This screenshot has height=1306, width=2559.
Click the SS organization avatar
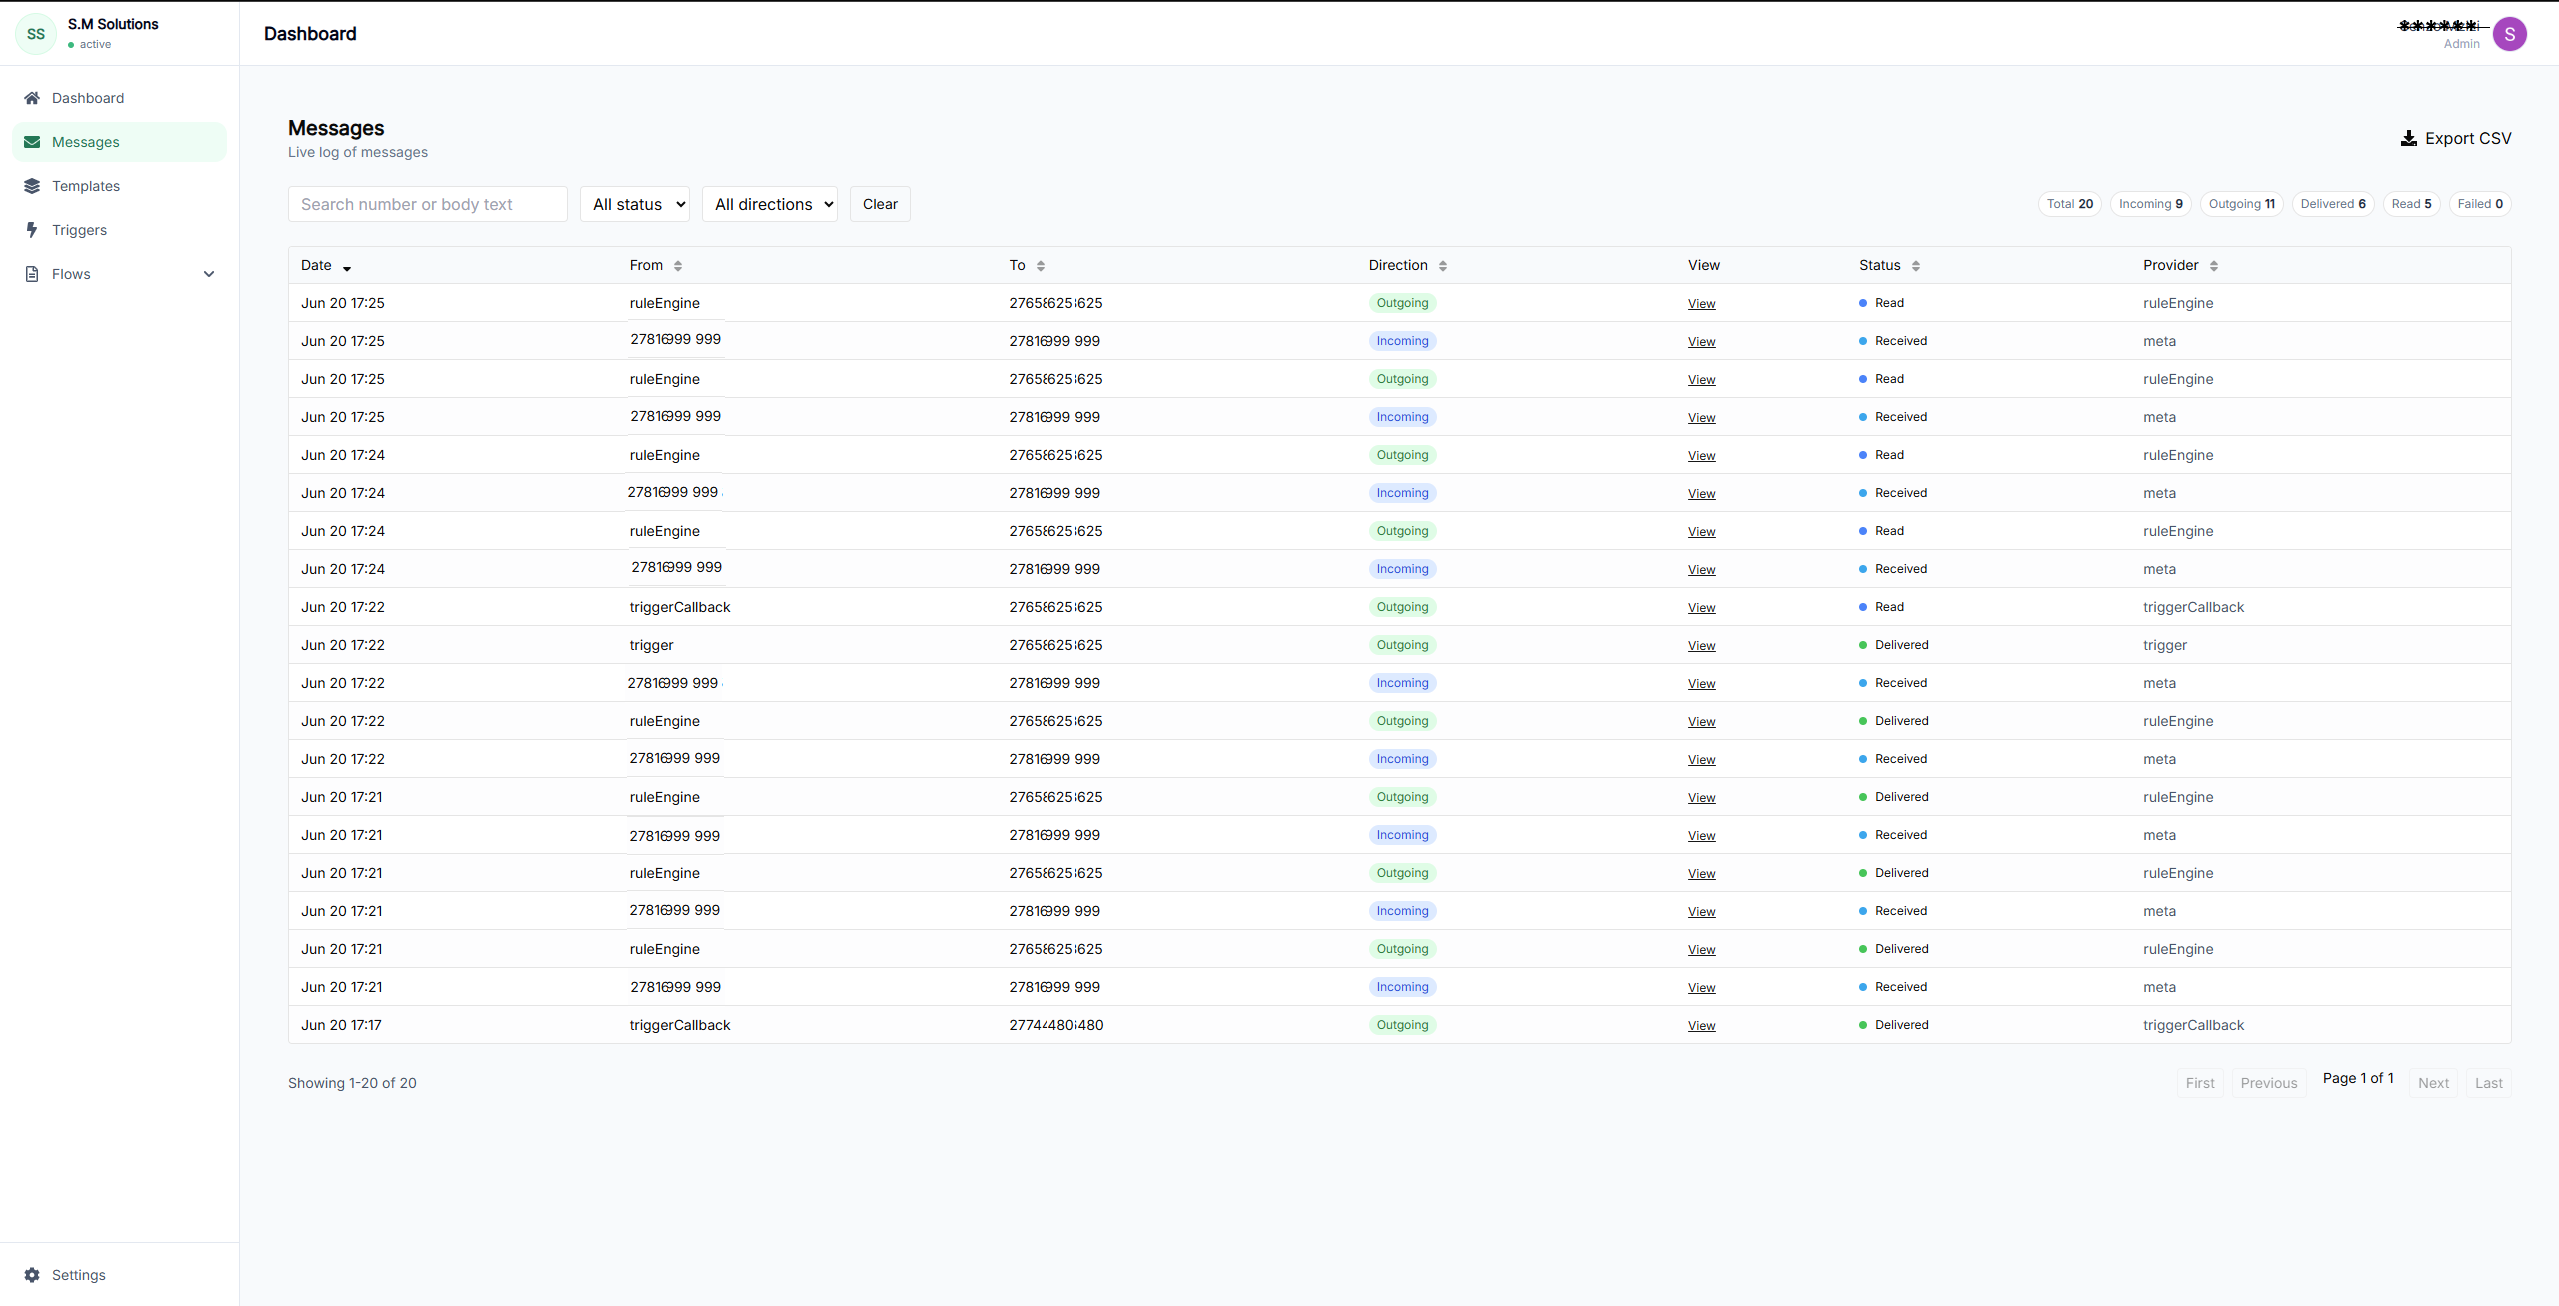(36, 34)
